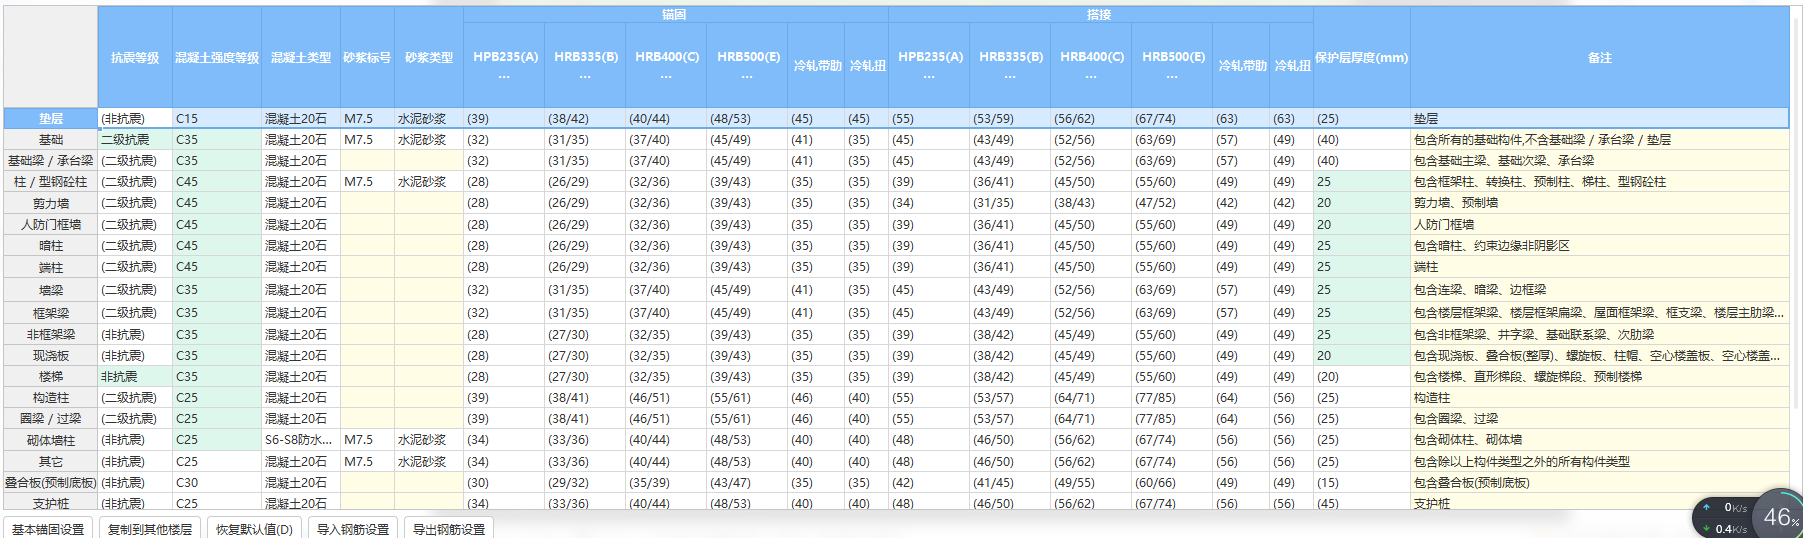Select the 人防门框墙 row header
Image resolution: width=1803 pixels, height=538 pixels.
coord(51,225)
